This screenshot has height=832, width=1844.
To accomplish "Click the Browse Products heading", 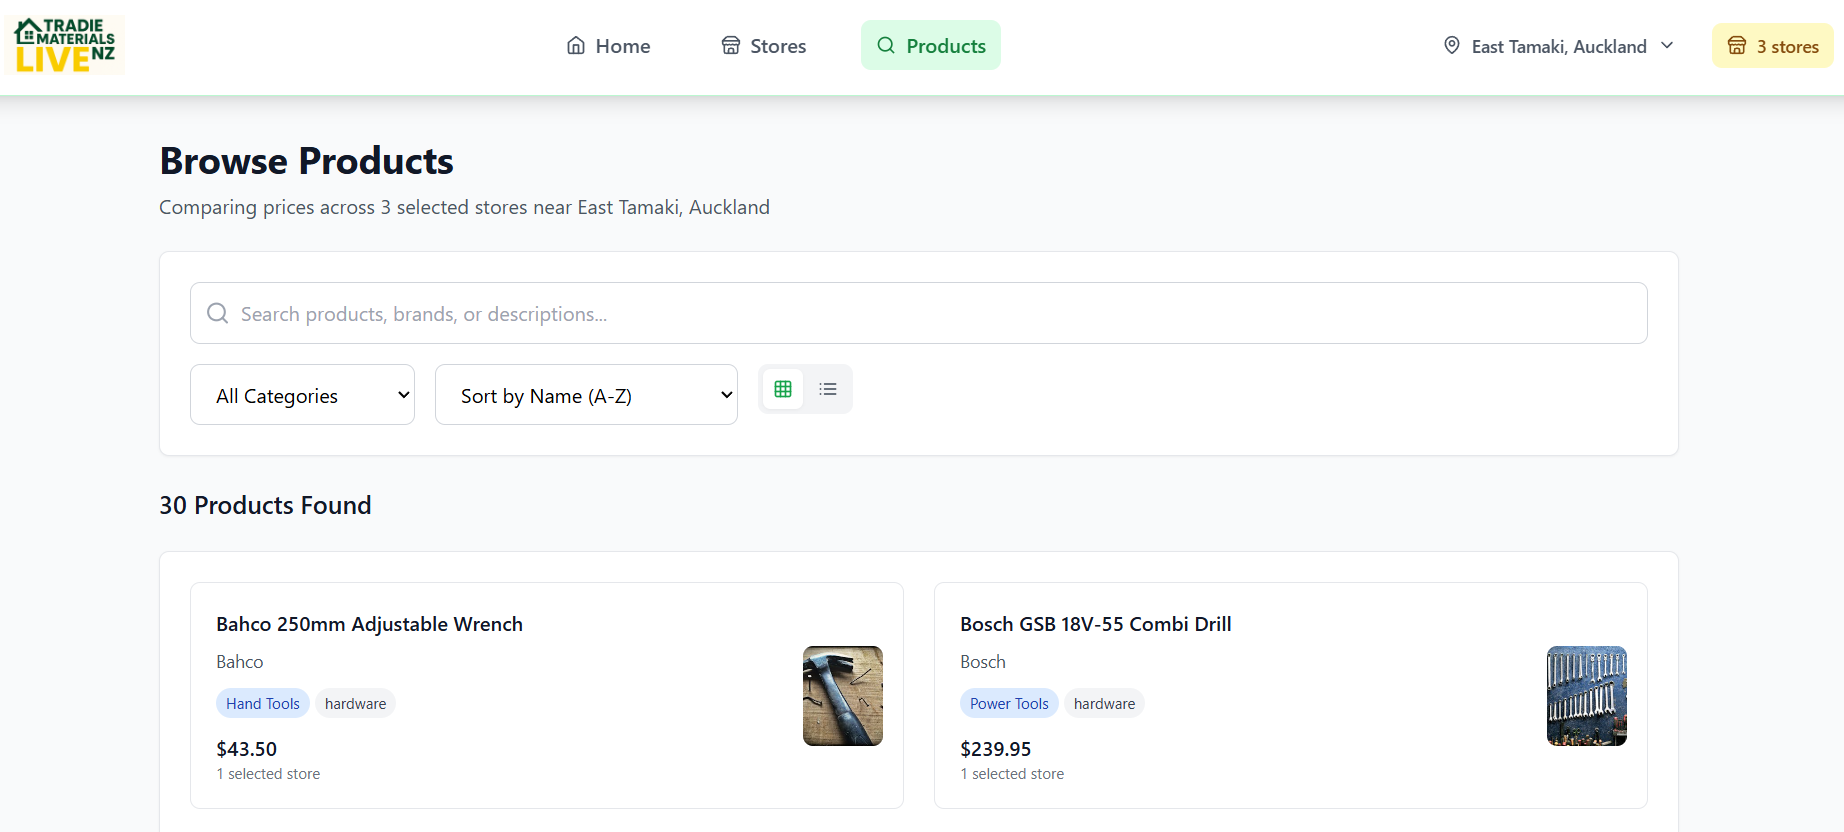I will click(x=307, y=161).
